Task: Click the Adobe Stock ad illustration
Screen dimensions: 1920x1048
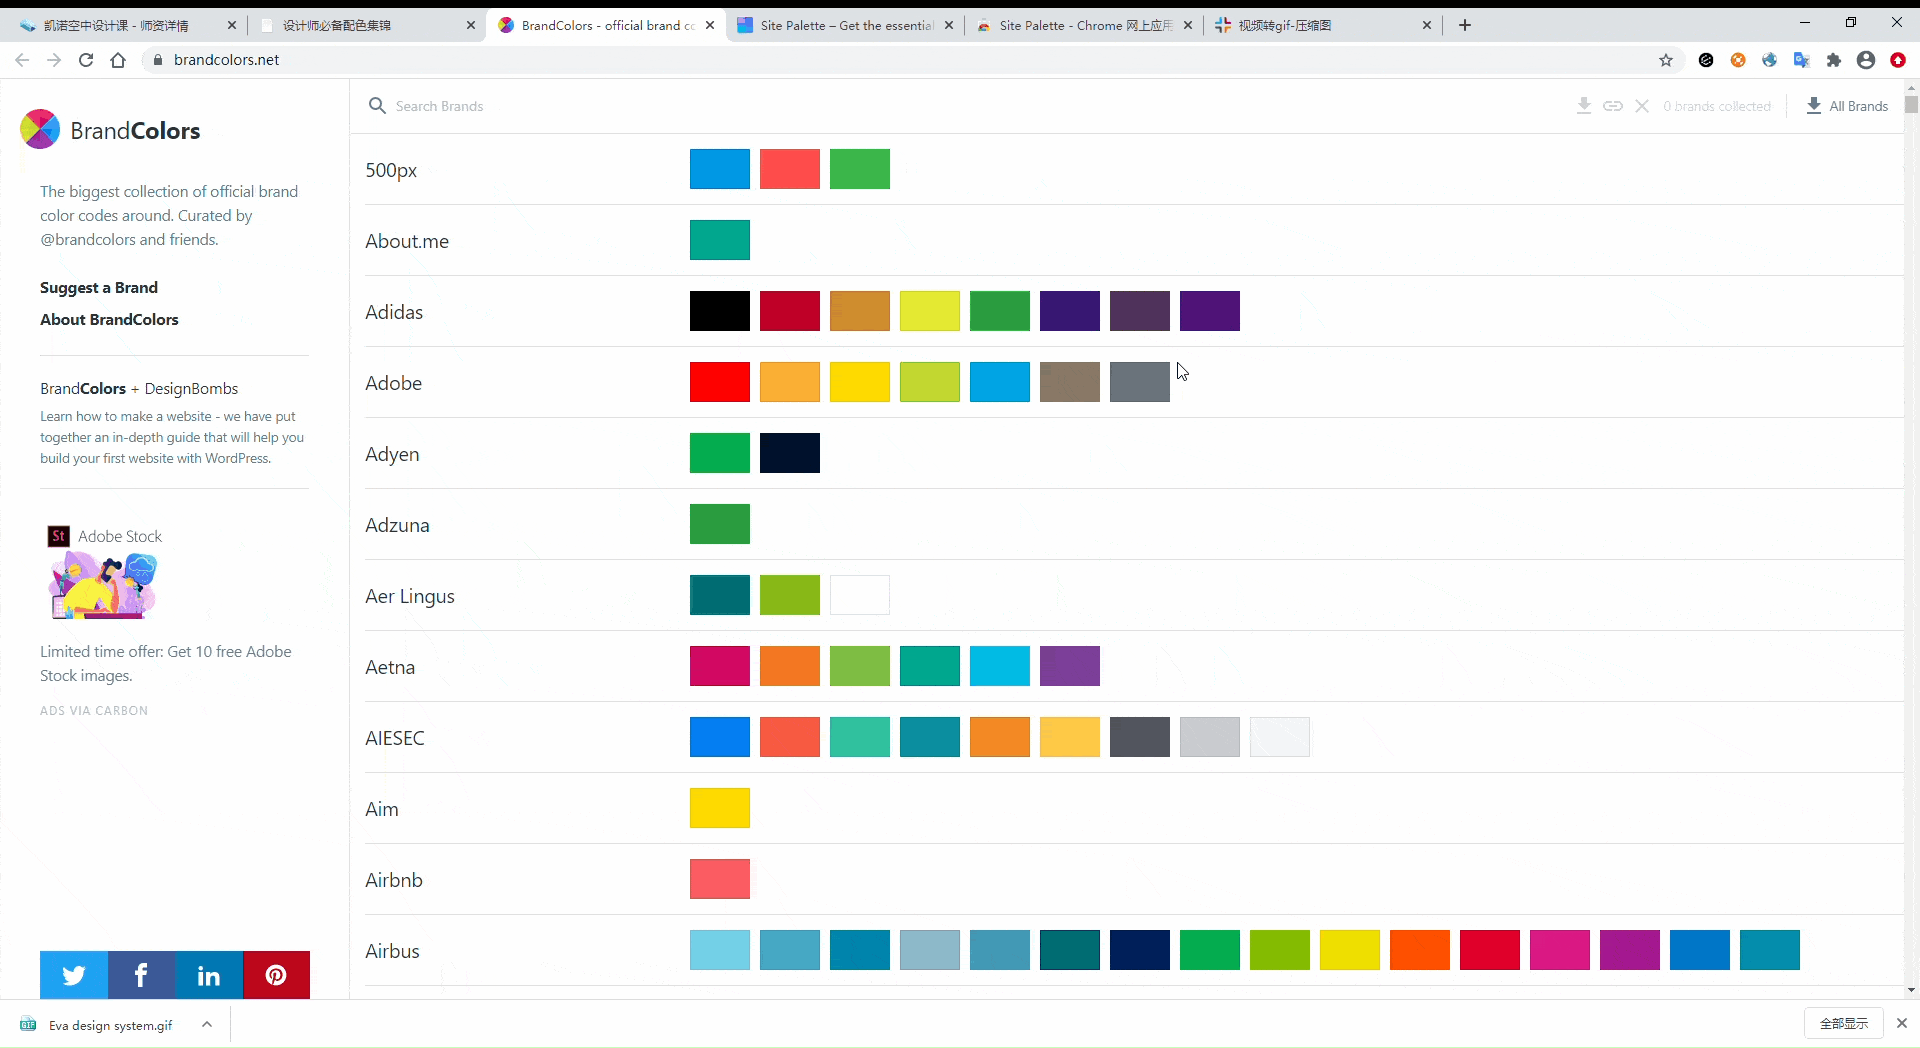Action: coord(103,585)
